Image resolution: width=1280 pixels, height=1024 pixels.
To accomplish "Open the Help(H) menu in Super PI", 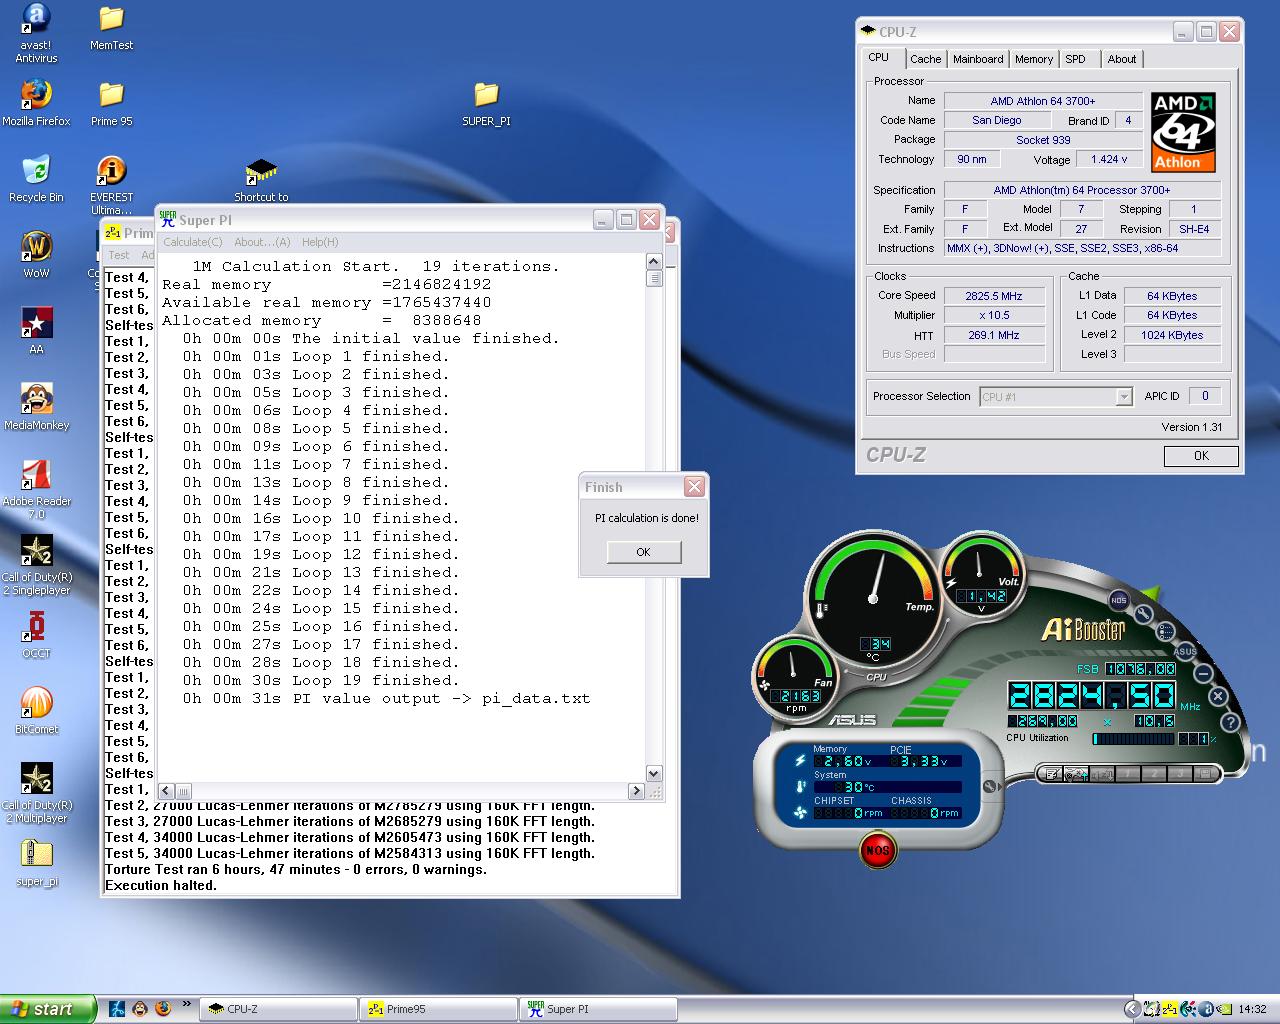I will 320,242.
